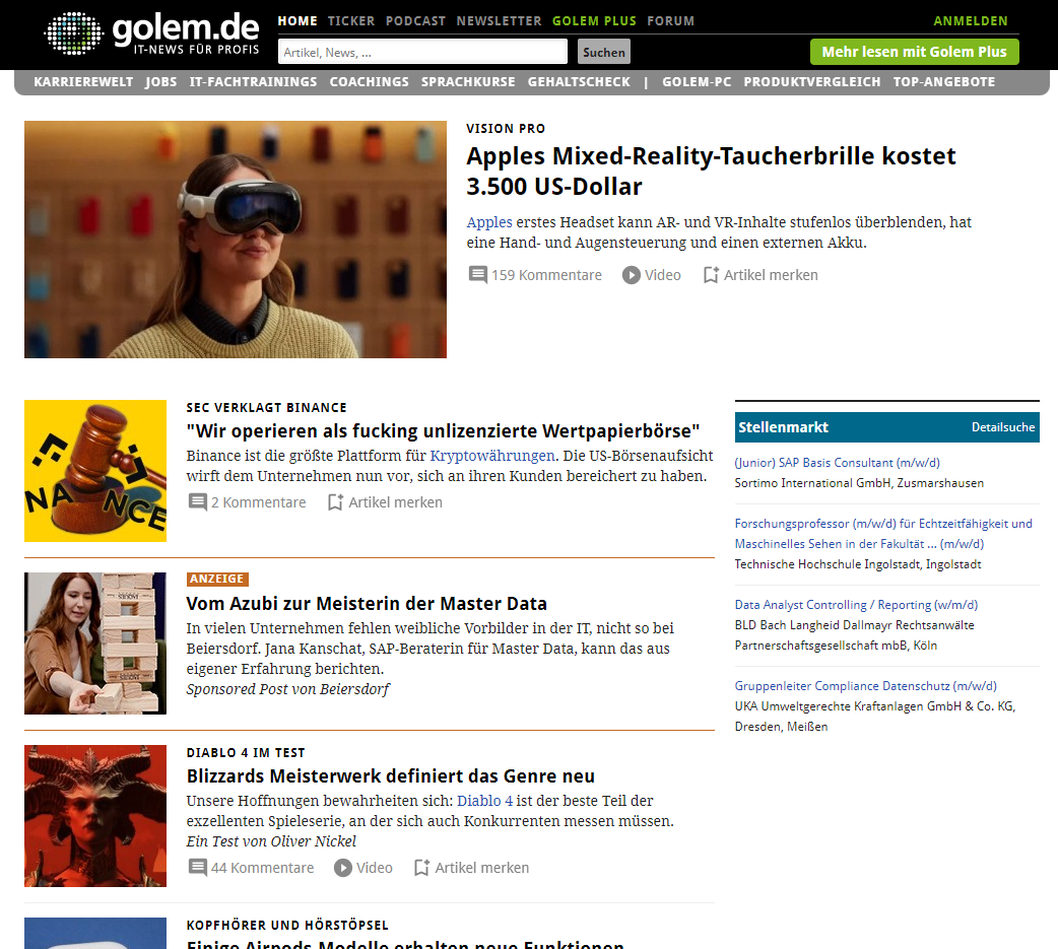Open the Diablo 4 Lilith thumbnail
This screenshot has width=1058, height=949.
pyautogui.click(x=95, y=816)
